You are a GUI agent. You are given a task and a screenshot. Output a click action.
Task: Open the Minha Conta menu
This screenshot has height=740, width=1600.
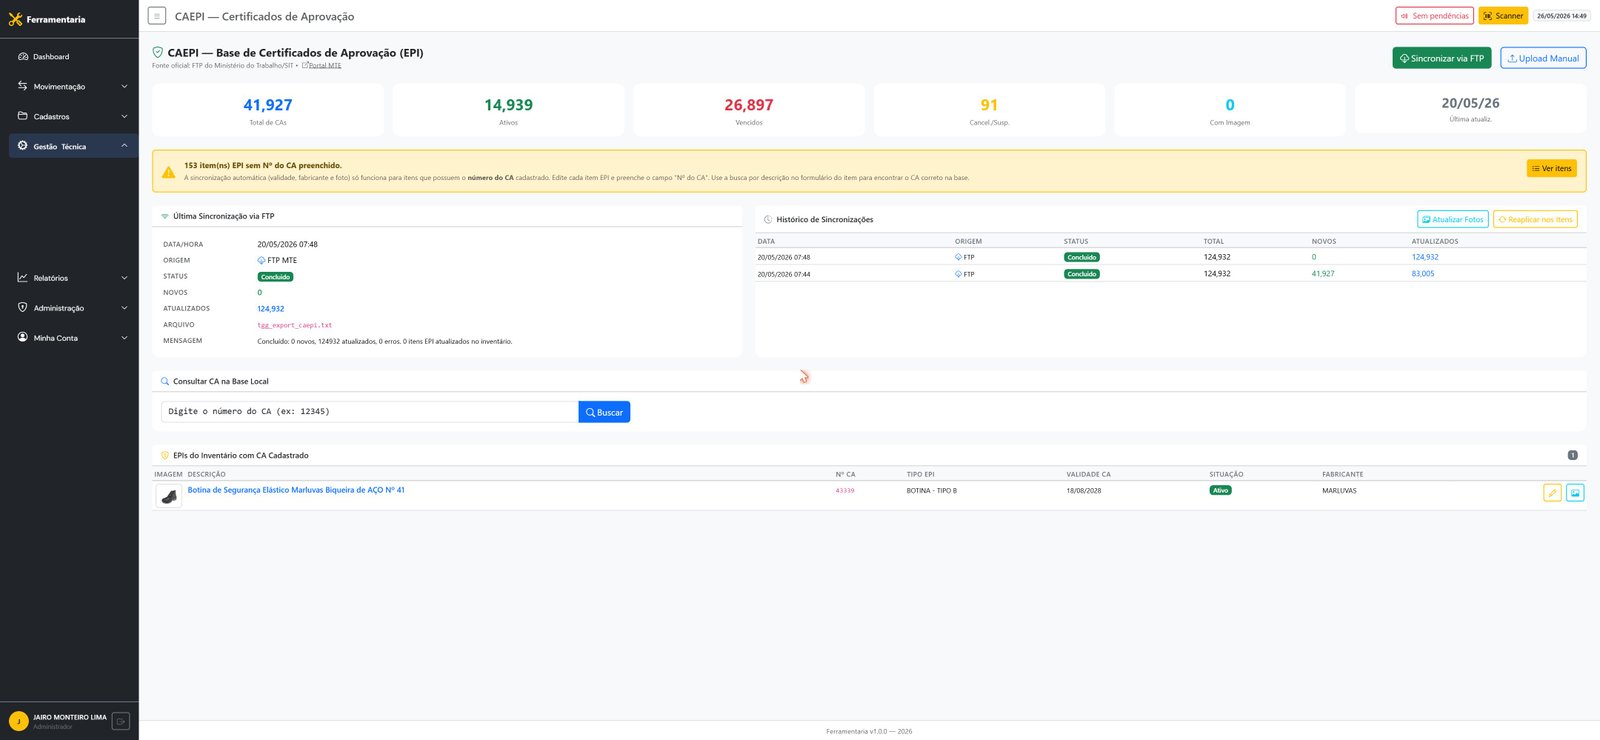coord(69,338)
